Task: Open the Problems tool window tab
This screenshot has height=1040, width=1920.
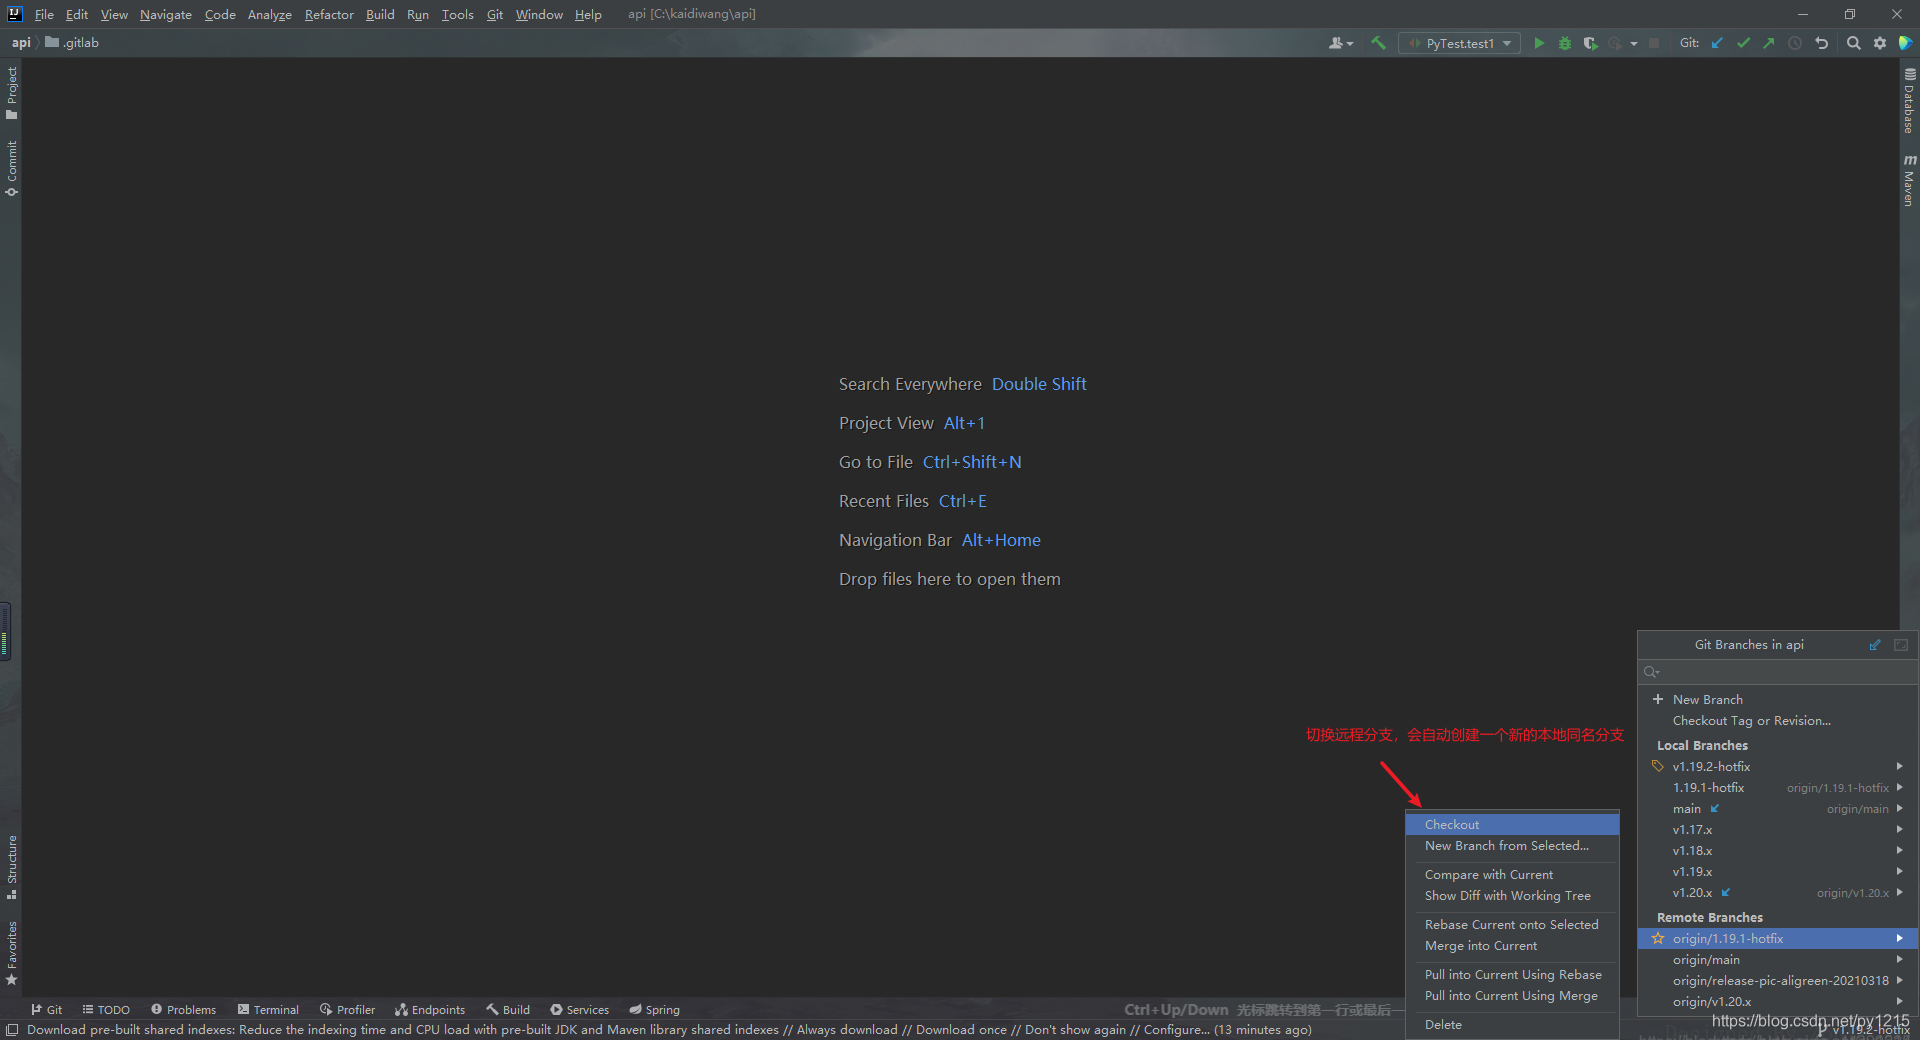Action: 183,1010
